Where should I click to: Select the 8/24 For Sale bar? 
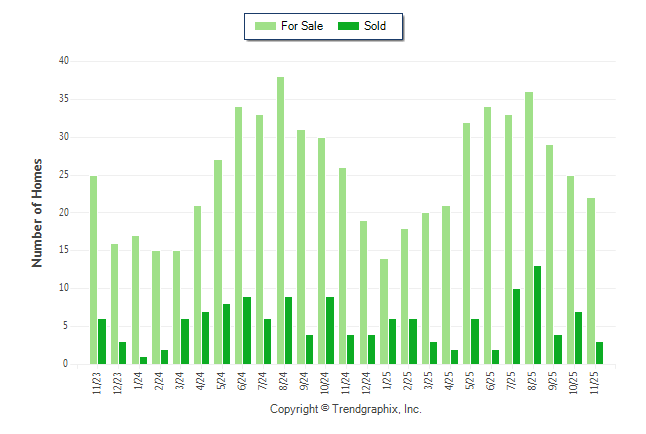[281, 220]
